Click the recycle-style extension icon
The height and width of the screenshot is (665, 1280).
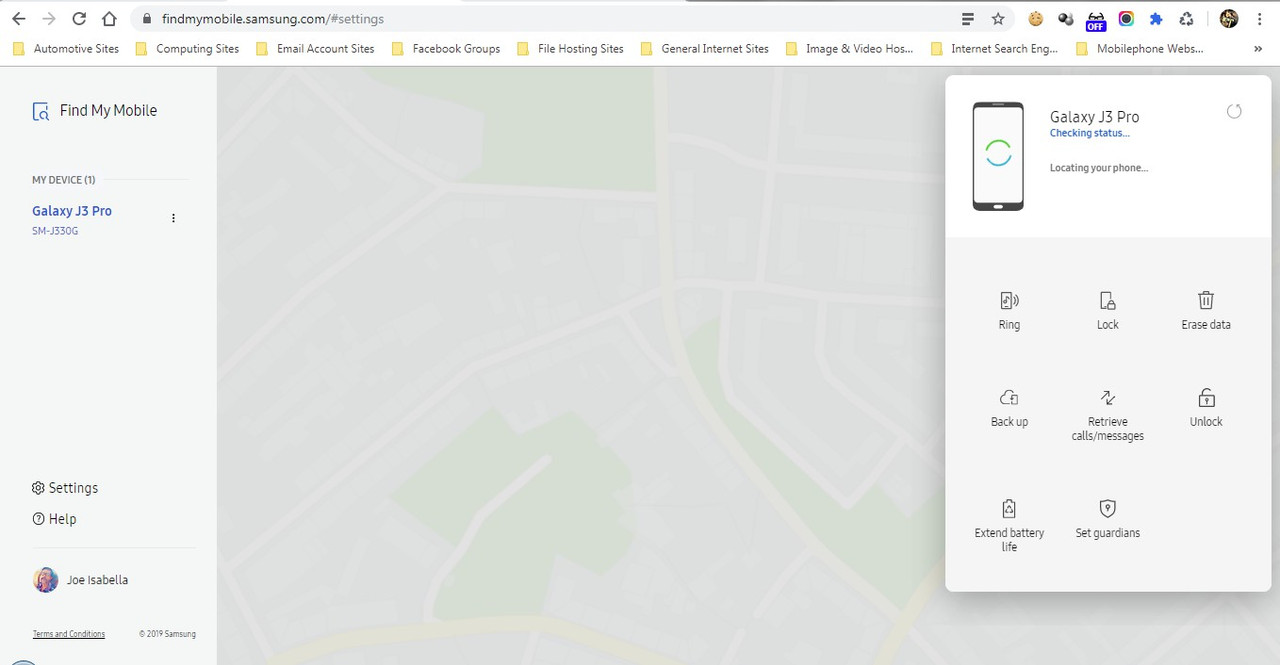tap(1186, 19)
